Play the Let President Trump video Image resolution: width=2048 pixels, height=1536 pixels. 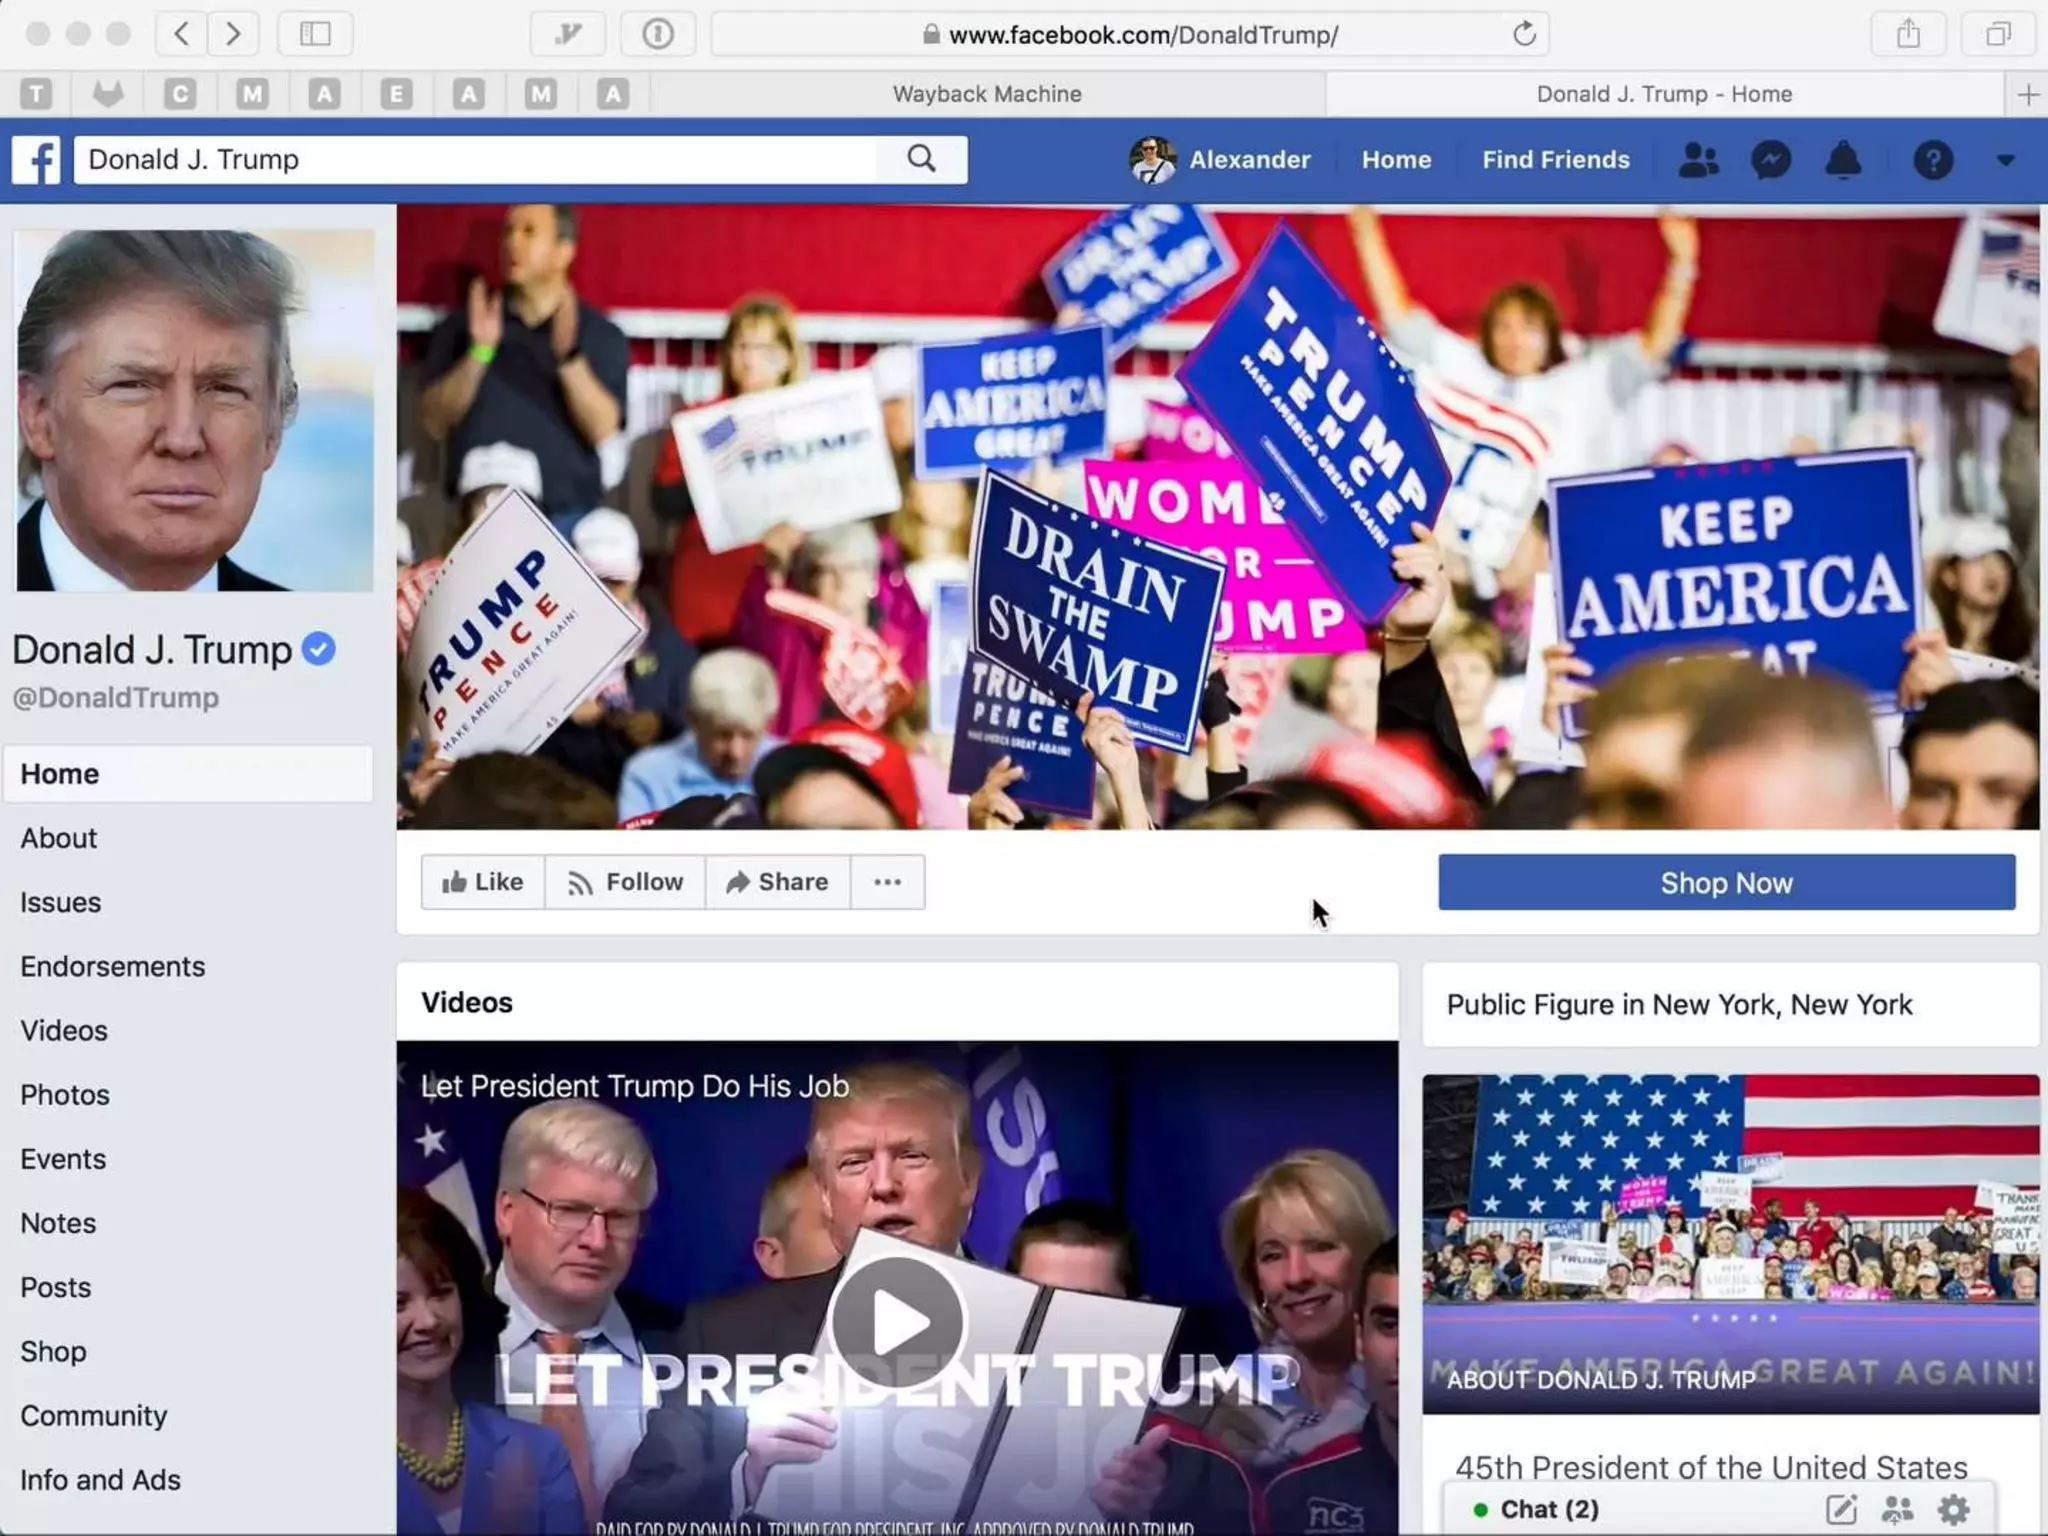[x=897, y=1321]
